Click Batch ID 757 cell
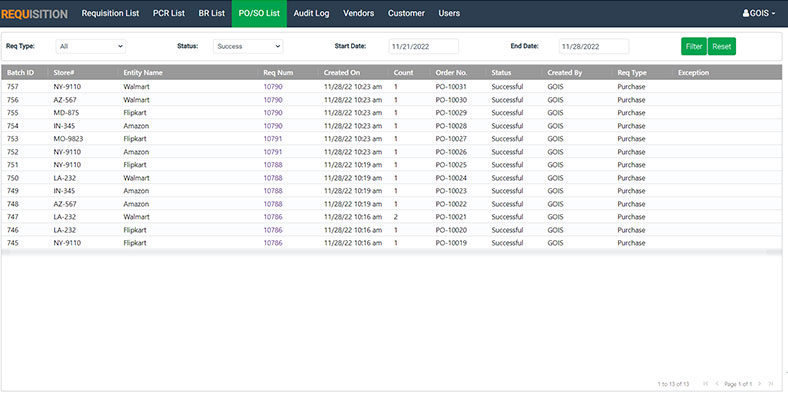The image size is (788, 395). coord(13,86)
